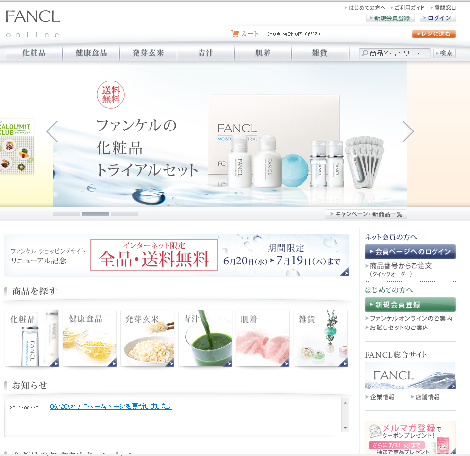Screen dimensions: 470x456
Task: Select the third carousel indicator bar
Action: click(124, 214)
